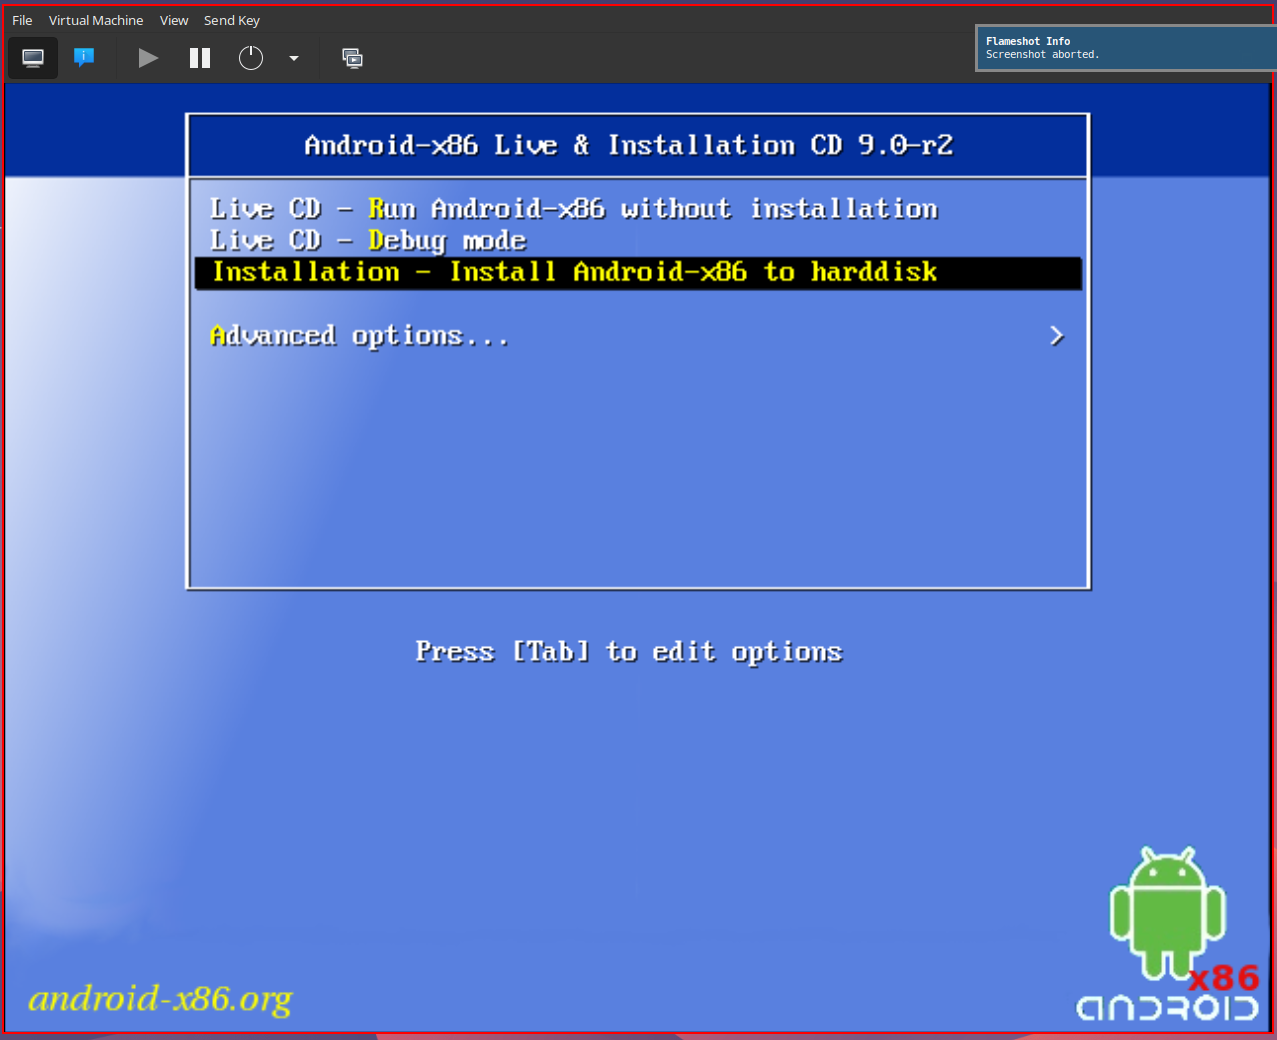Open the View menu
This screenshot has width=1277, height=1040.
click(174, 20)
